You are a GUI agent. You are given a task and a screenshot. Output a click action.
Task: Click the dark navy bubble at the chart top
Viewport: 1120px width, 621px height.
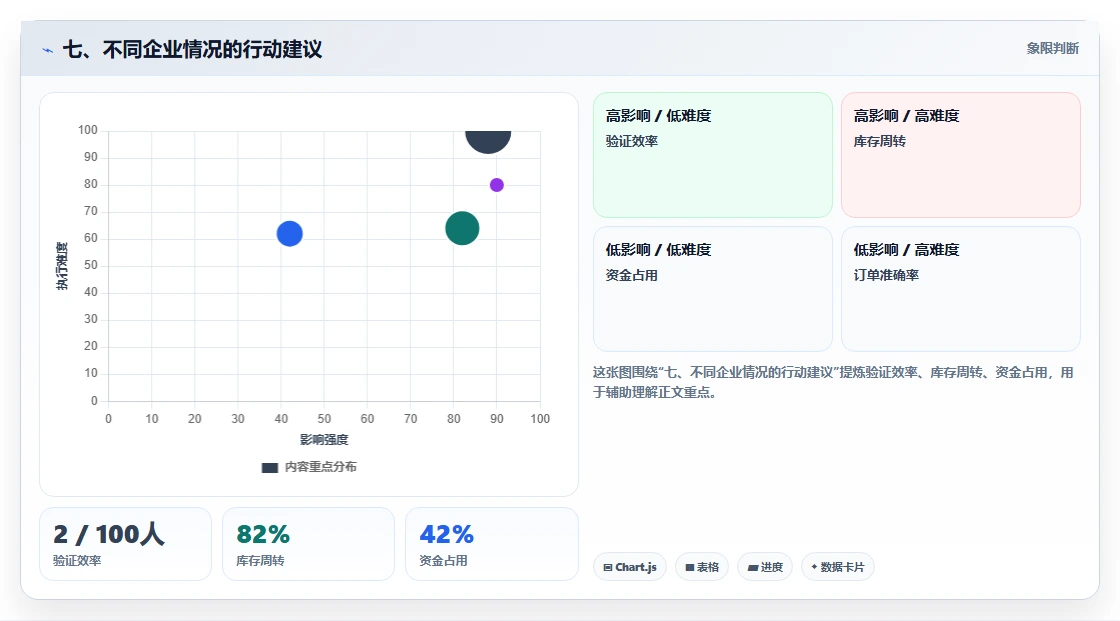(x=488, y=141)
